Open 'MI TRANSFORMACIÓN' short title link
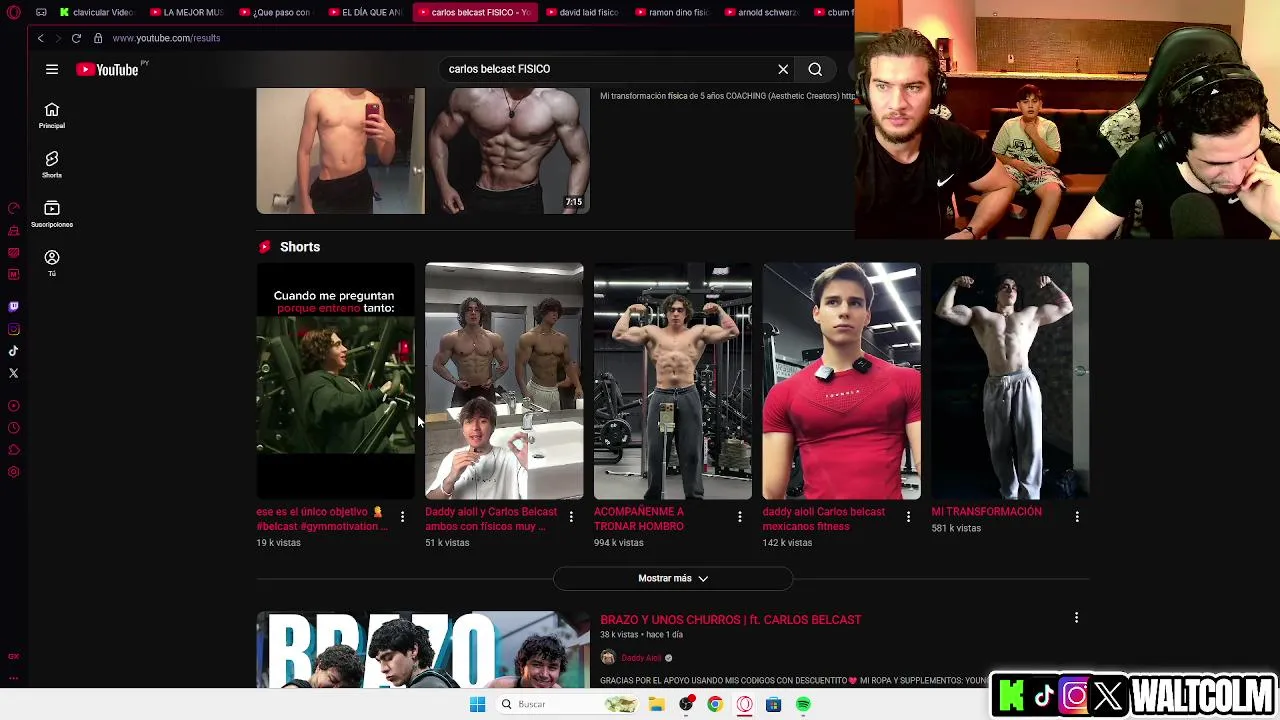This screenshot has height=720, width=1280. pyautogui.click(x=987, y=512)
